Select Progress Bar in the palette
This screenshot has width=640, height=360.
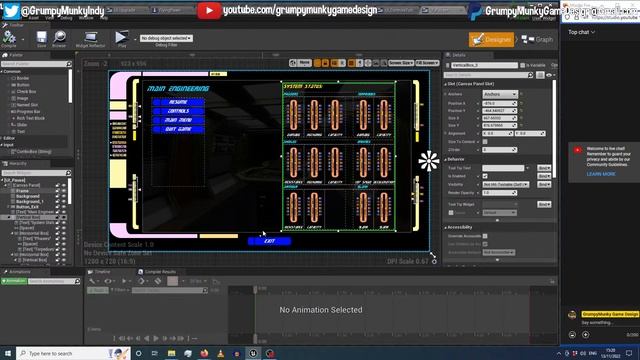tap(28, 111)
